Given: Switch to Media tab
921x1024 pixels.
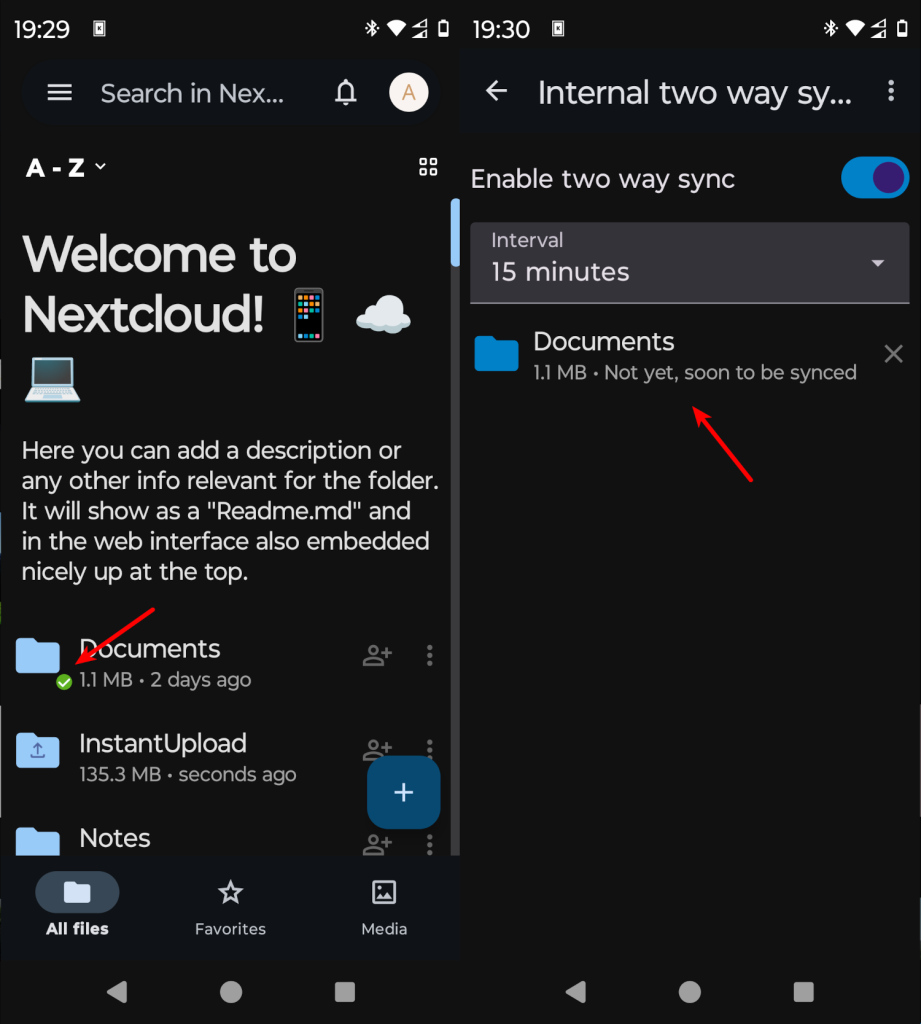Looking at the screenshot, I should pos(384,908).
